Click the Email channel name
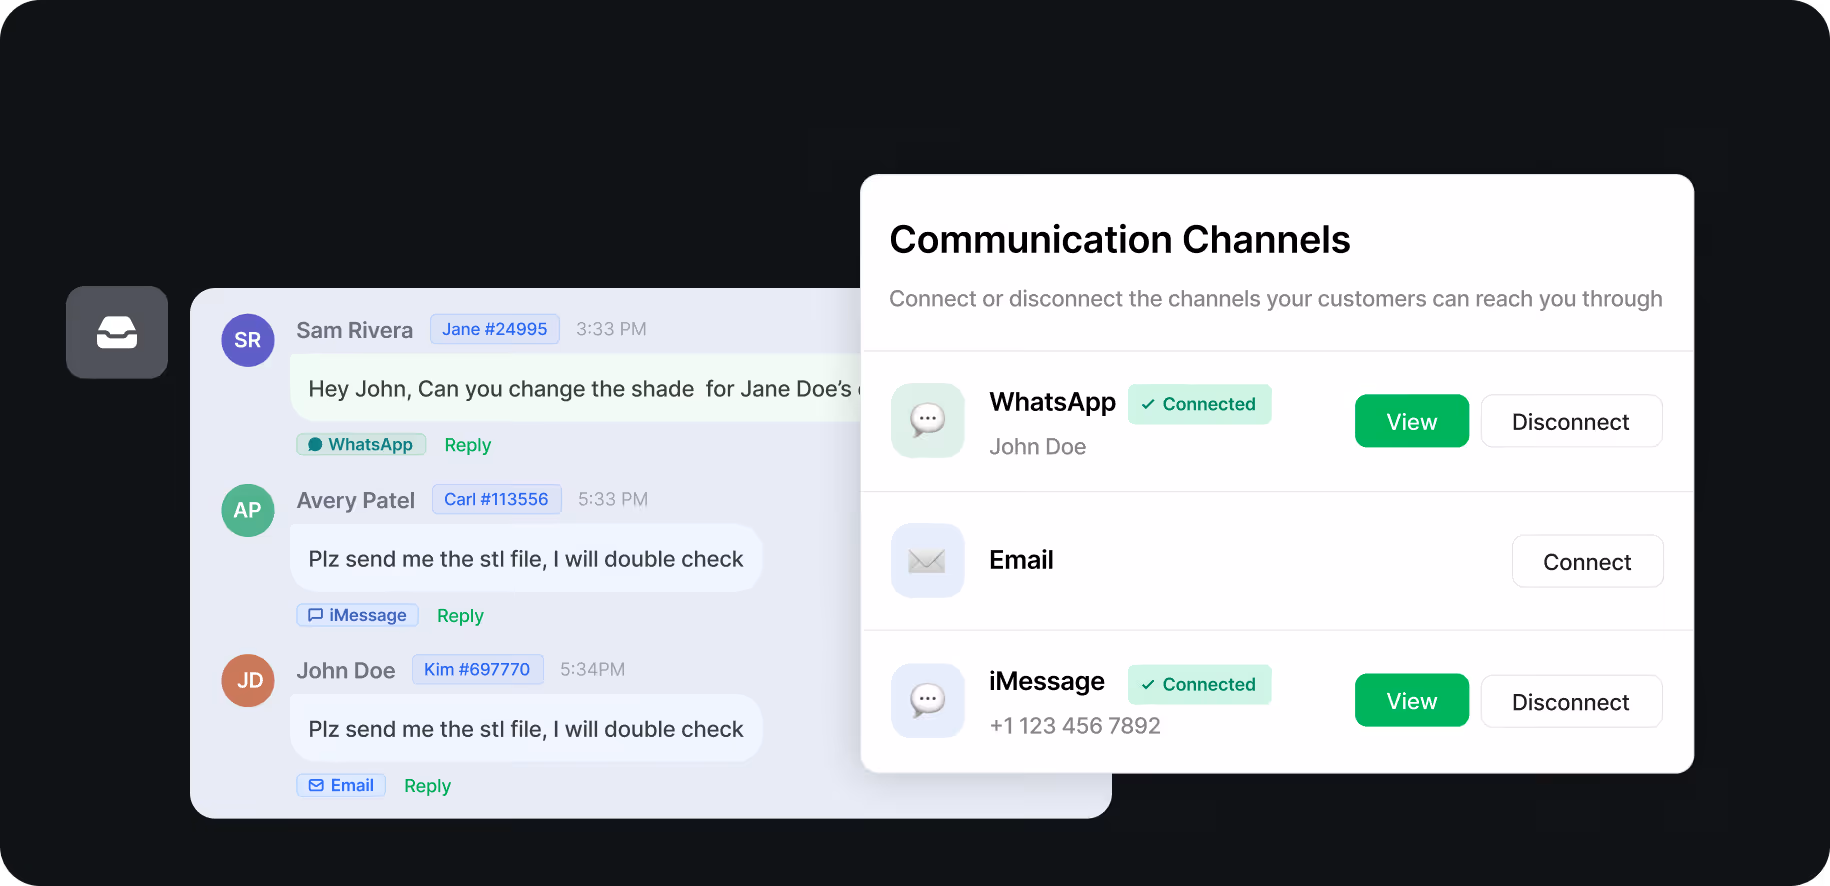 point(1022,560)
